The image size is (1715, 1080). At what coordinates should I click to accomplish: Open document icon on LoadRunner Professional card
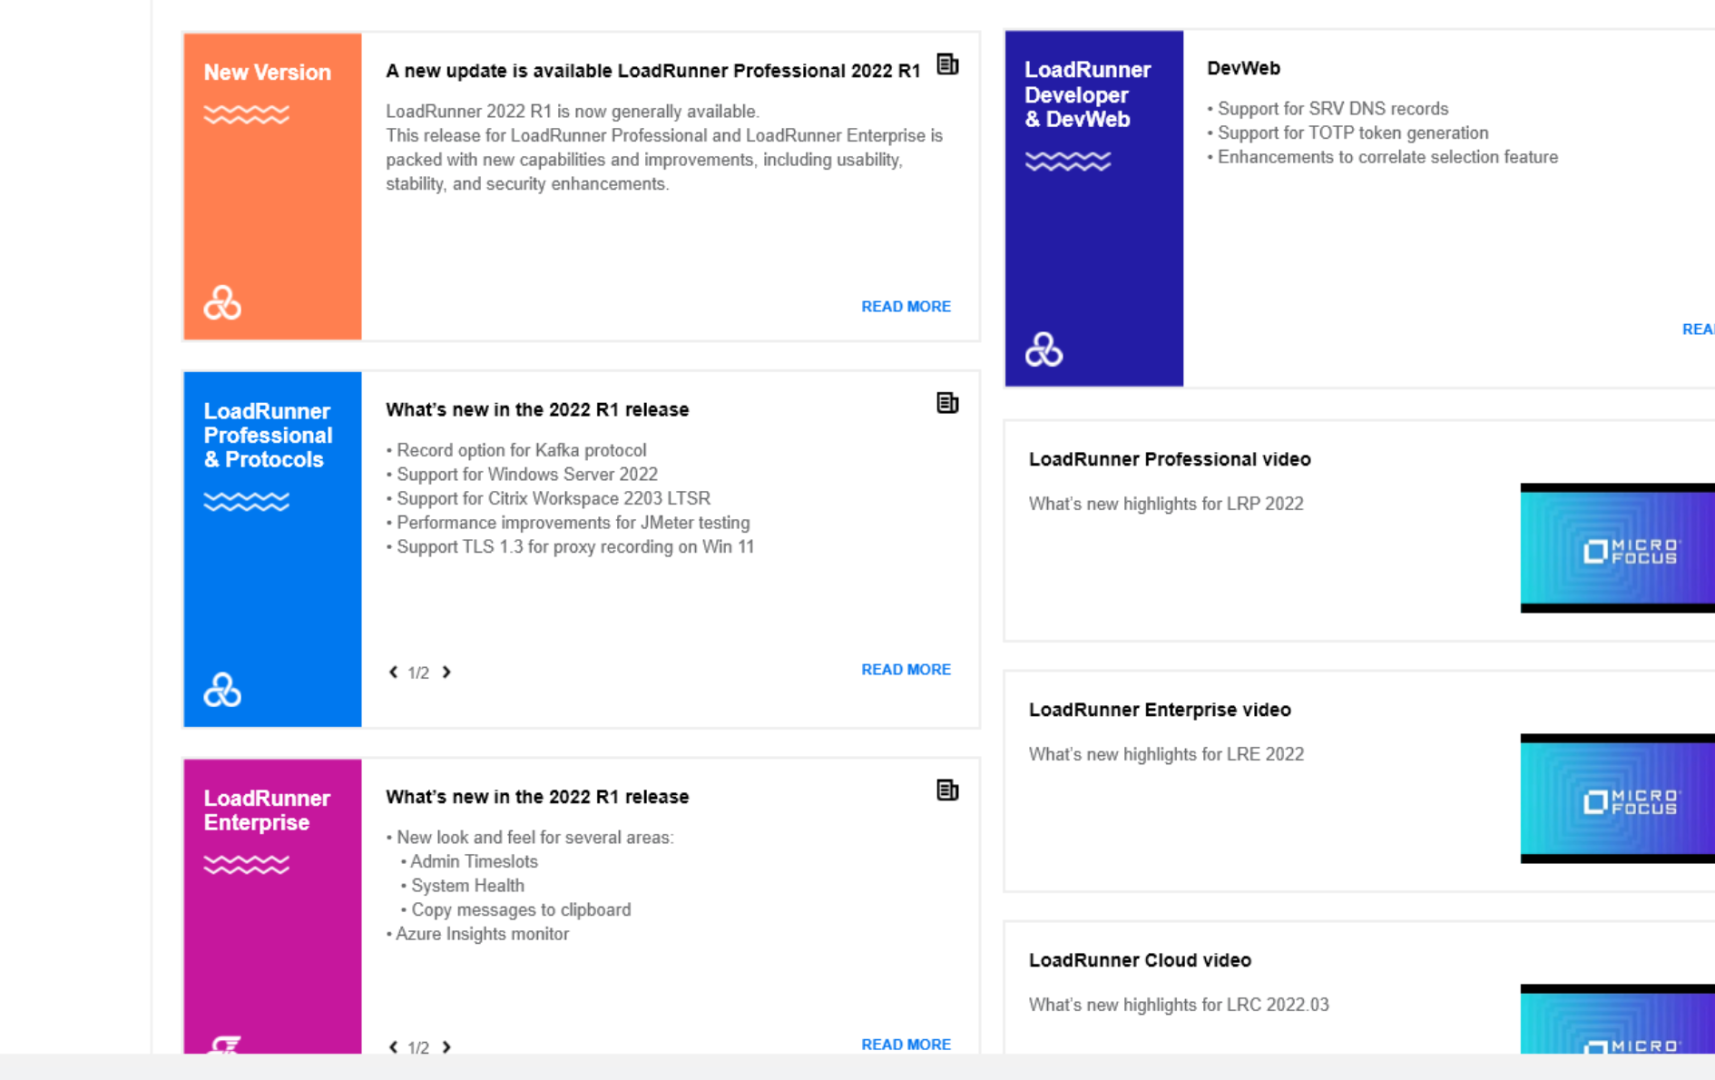(947, 403)
